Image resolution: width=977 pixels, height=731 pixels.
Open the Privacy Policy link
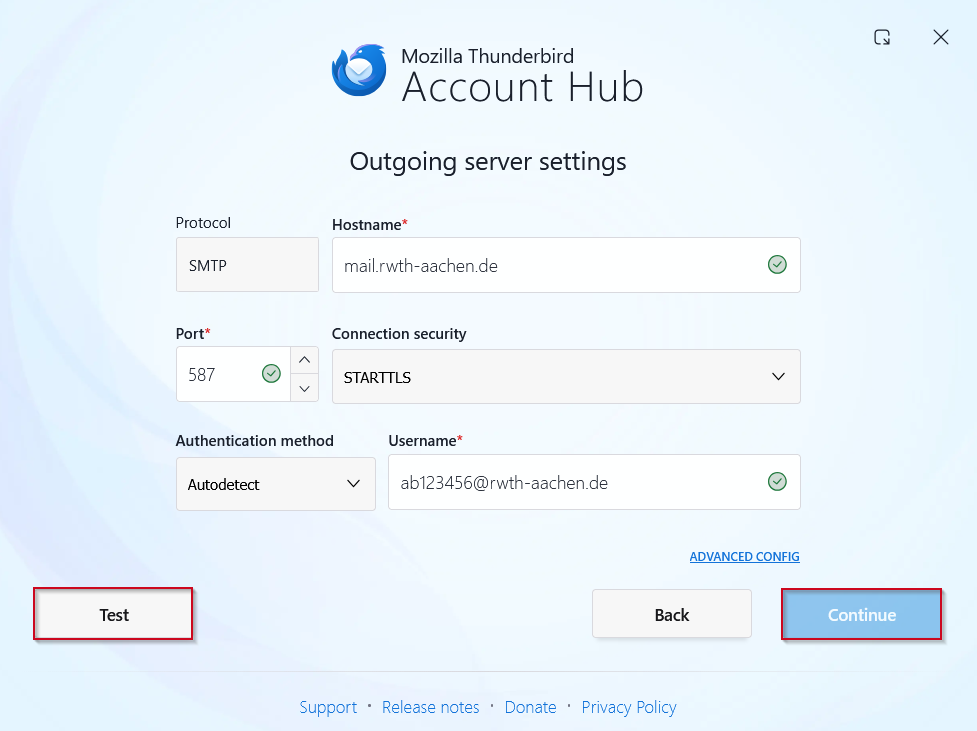tap(629, 707)
